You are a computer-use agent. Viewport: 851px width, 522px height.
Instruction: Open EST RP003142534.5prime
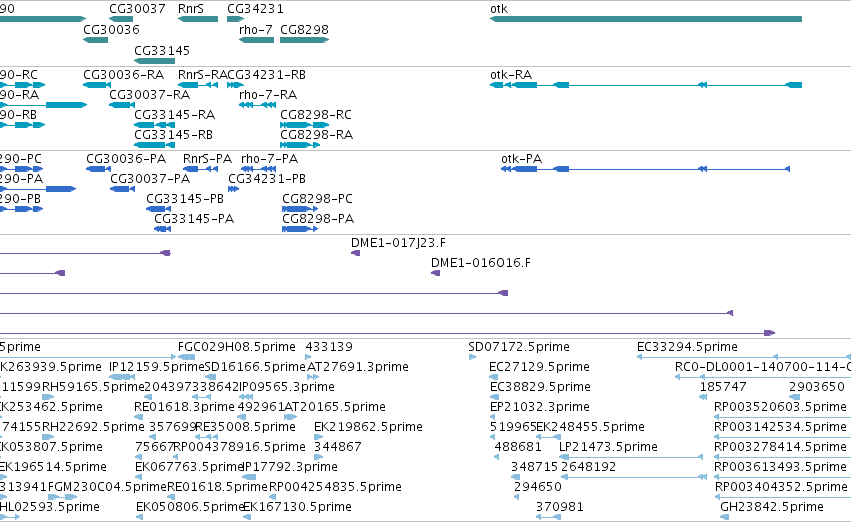point(780,427)
